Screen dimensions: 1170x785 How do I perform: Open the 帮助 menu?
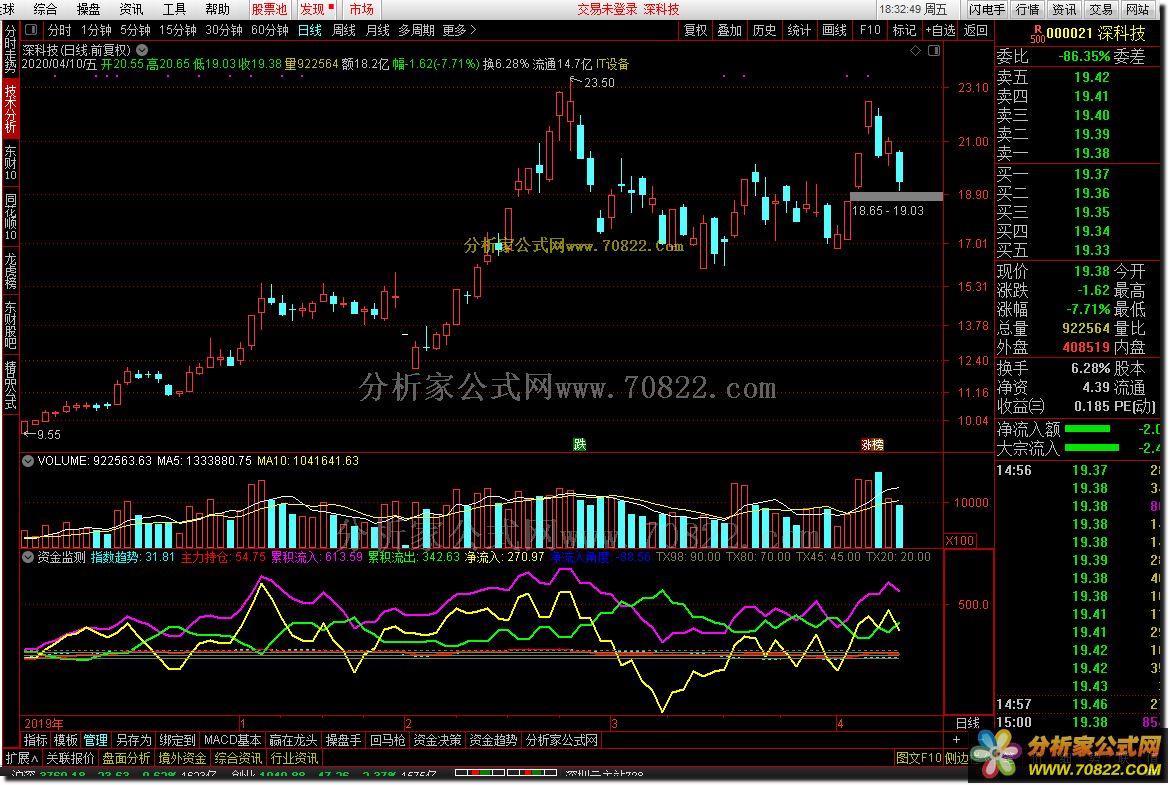[x=218, y=9]
